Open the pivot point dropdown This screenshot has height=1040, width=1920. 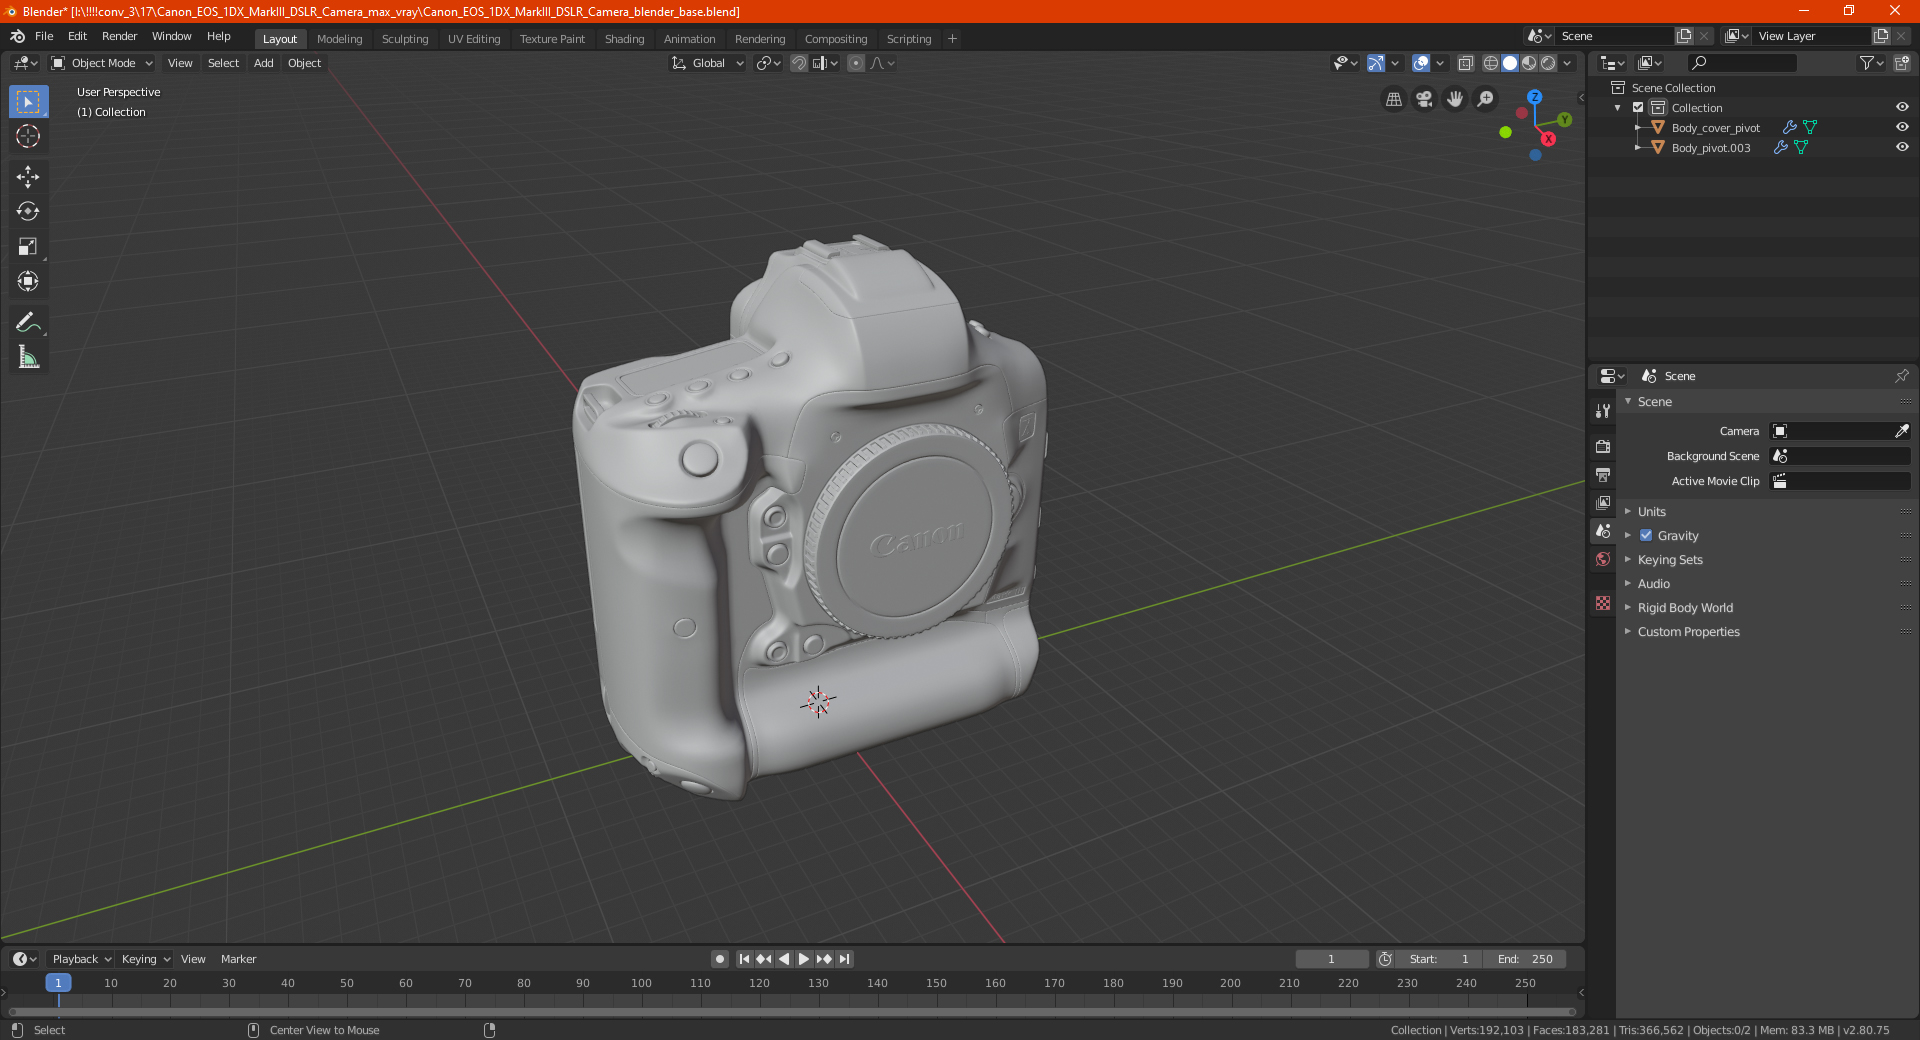(768, 63)
